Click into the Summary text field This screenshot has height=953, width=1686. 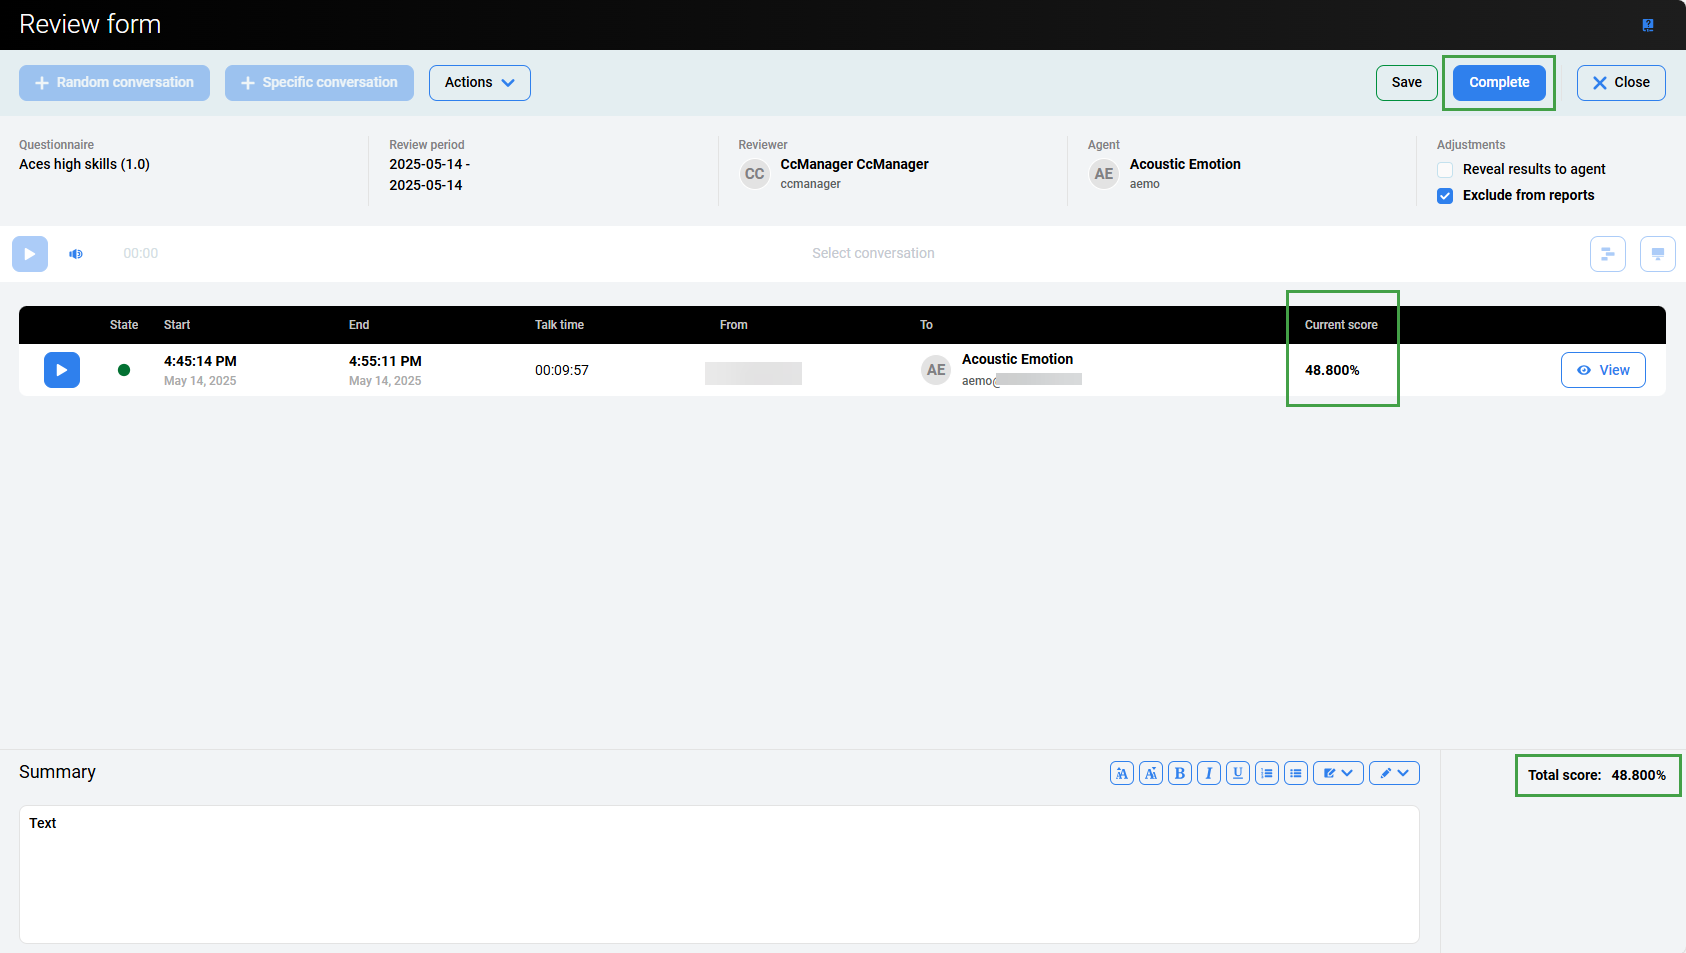(718, 874)
